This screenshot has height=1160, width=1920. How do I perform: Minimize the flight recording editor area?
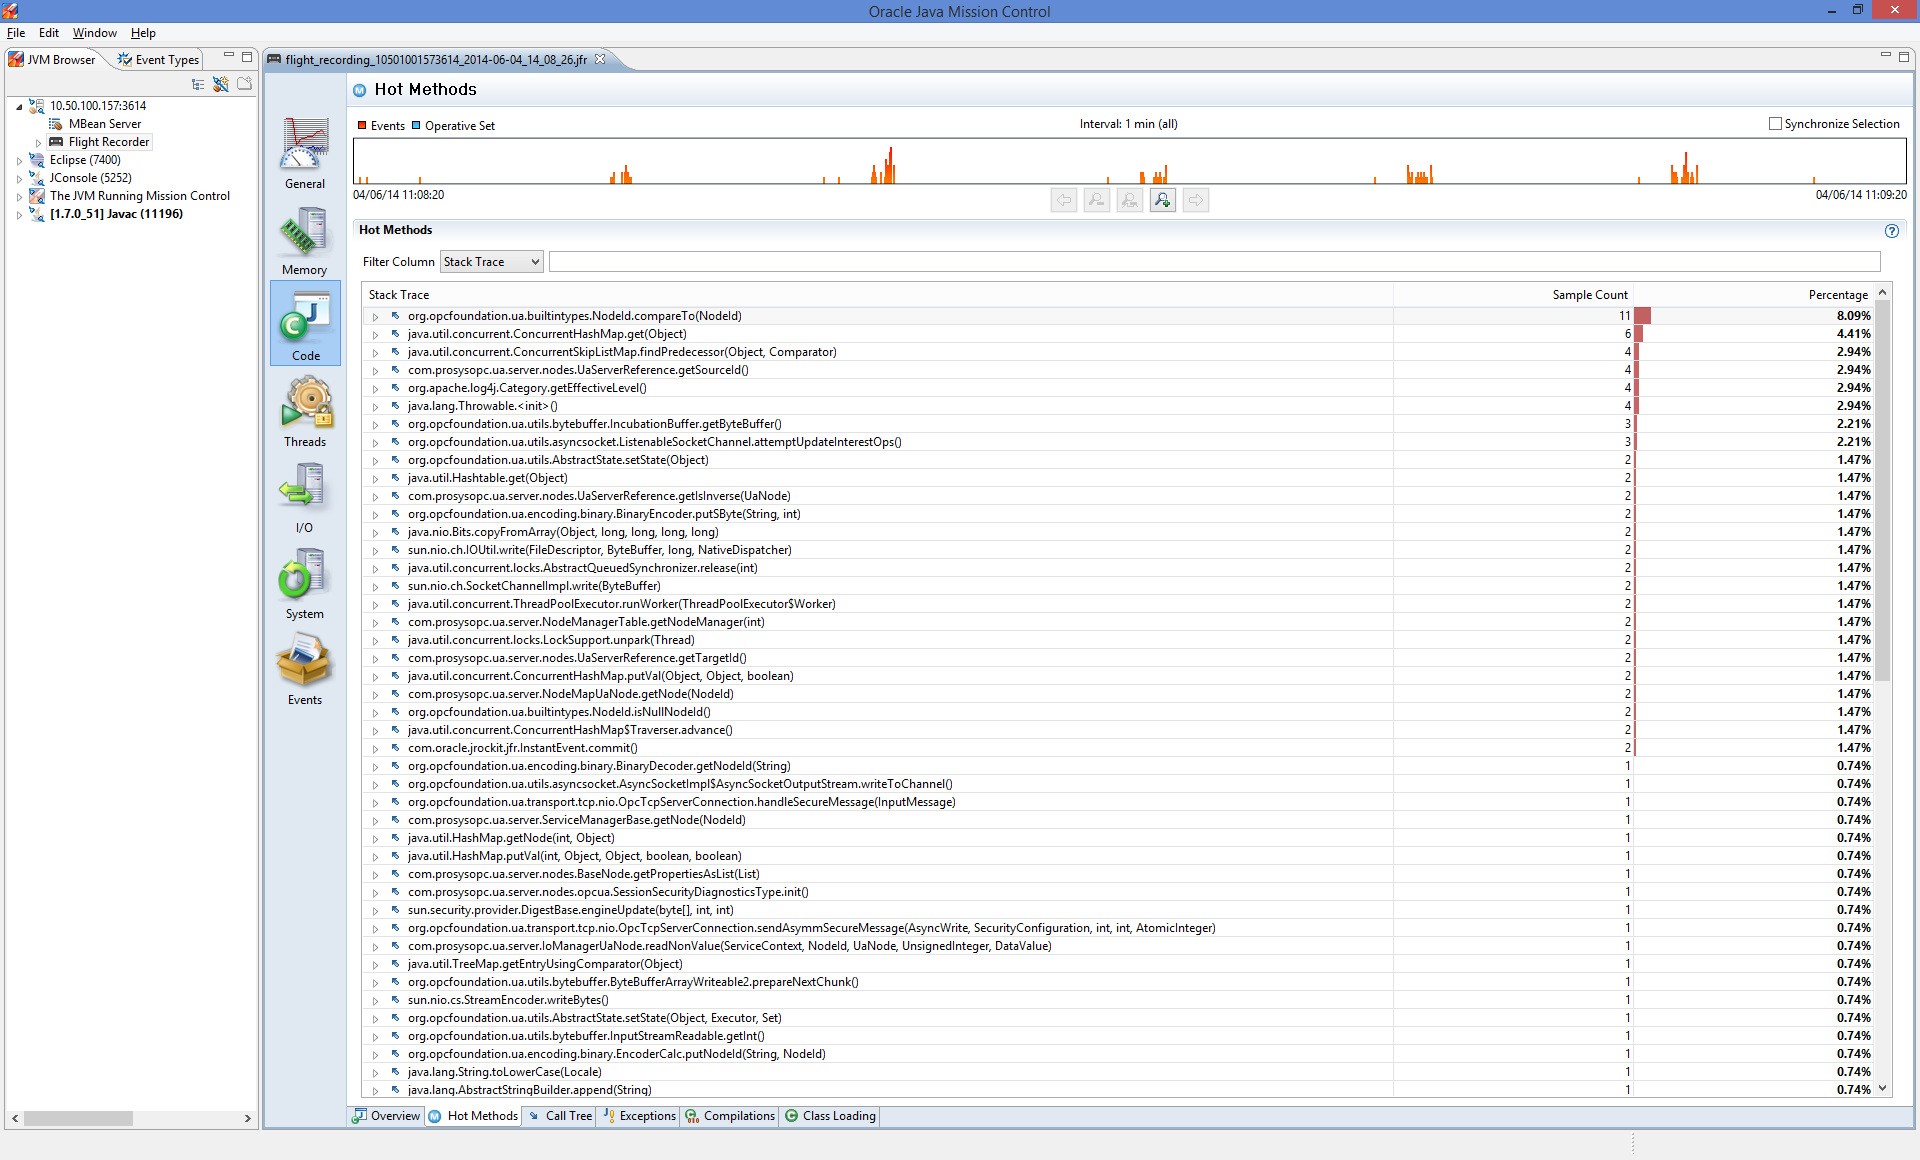pyautogui.click(x=1886, y=56)
